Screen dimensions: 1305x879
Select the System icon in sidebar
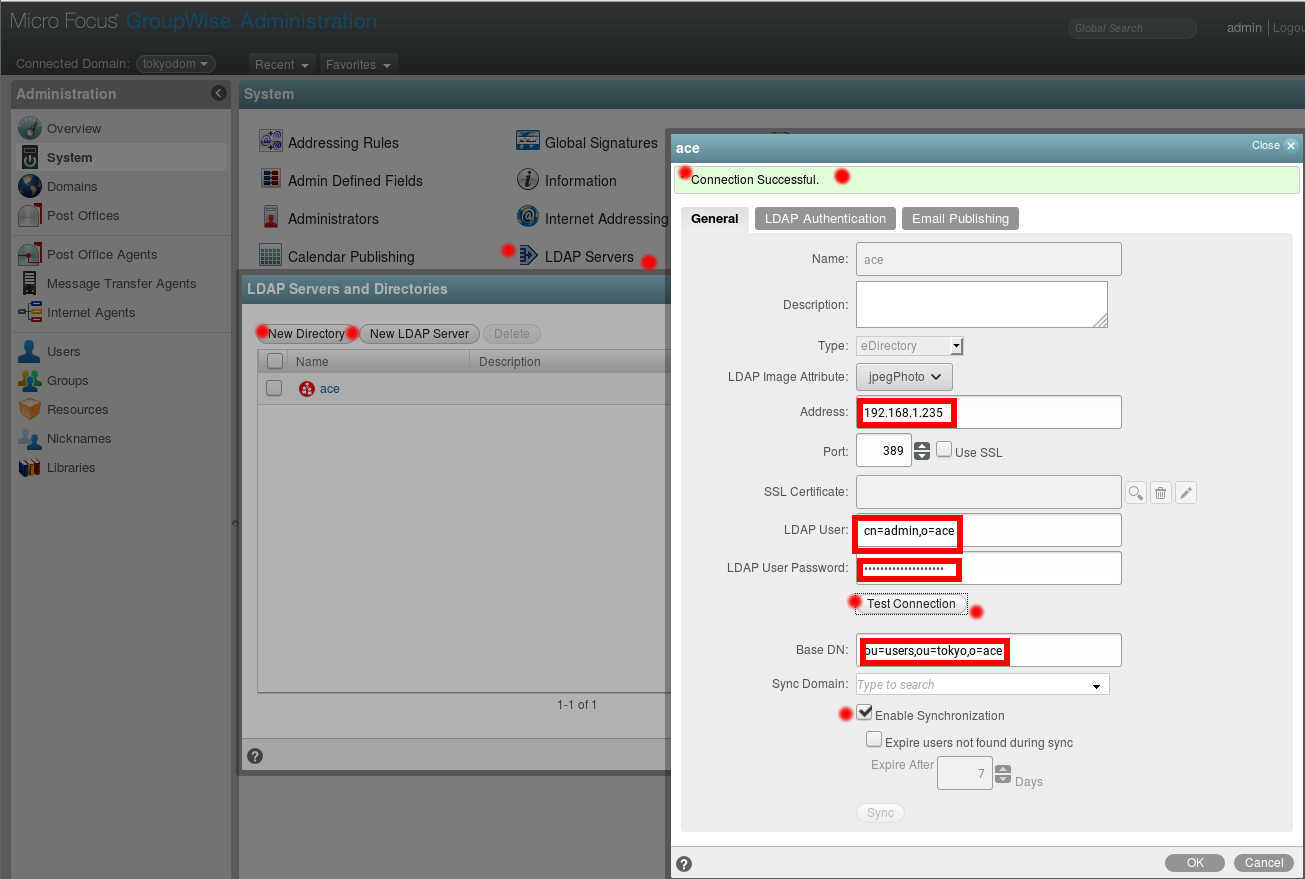coord(30,157)
